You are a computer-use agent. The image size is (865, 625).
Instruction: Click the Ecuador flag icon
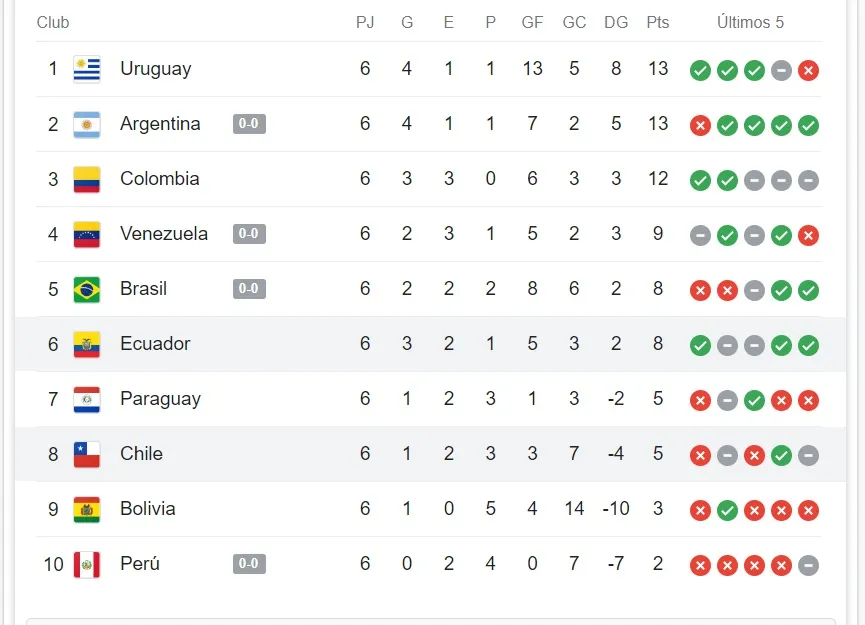click(x=90, y=344)
